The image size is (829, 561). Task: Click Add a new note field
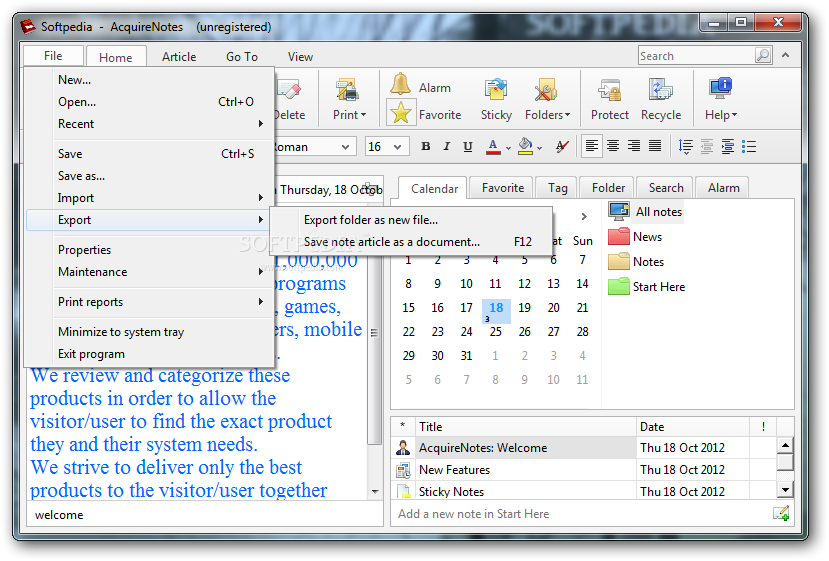click(x=581, y=513)
